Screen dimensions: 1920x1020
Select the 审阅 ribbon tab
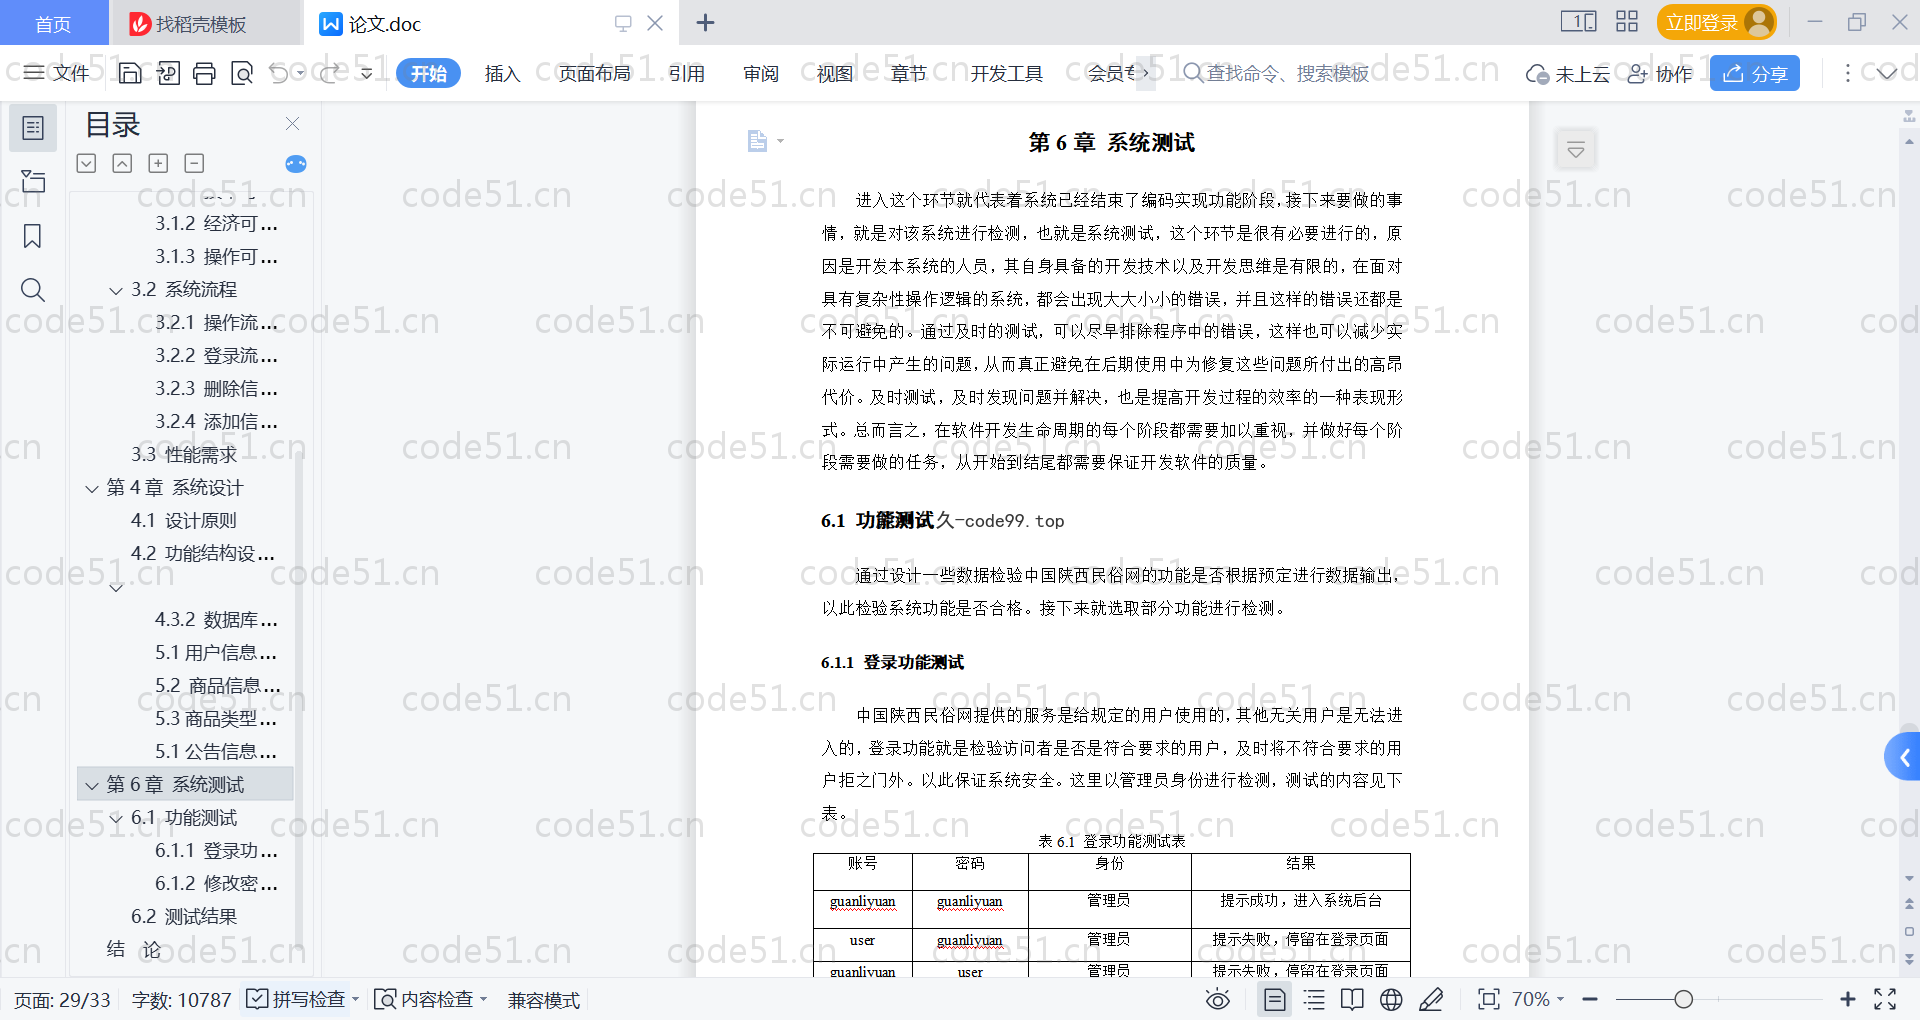[x=761, y=73]
